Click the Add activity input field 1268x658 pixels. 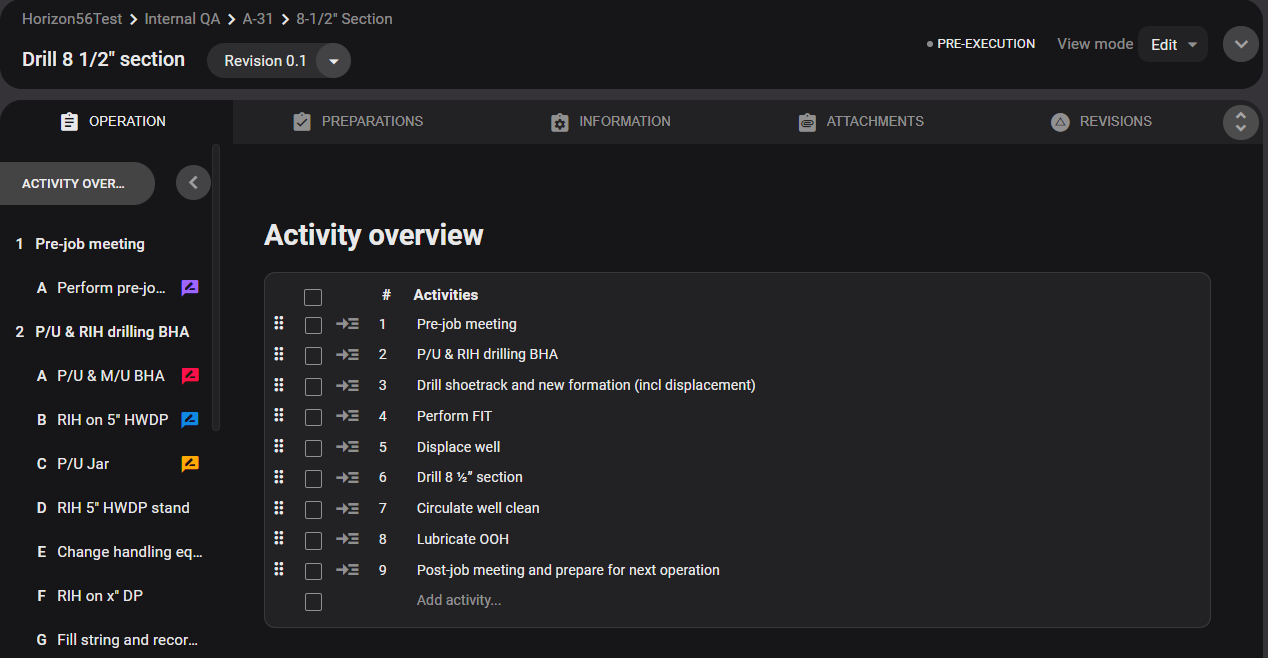click(459, 600)
